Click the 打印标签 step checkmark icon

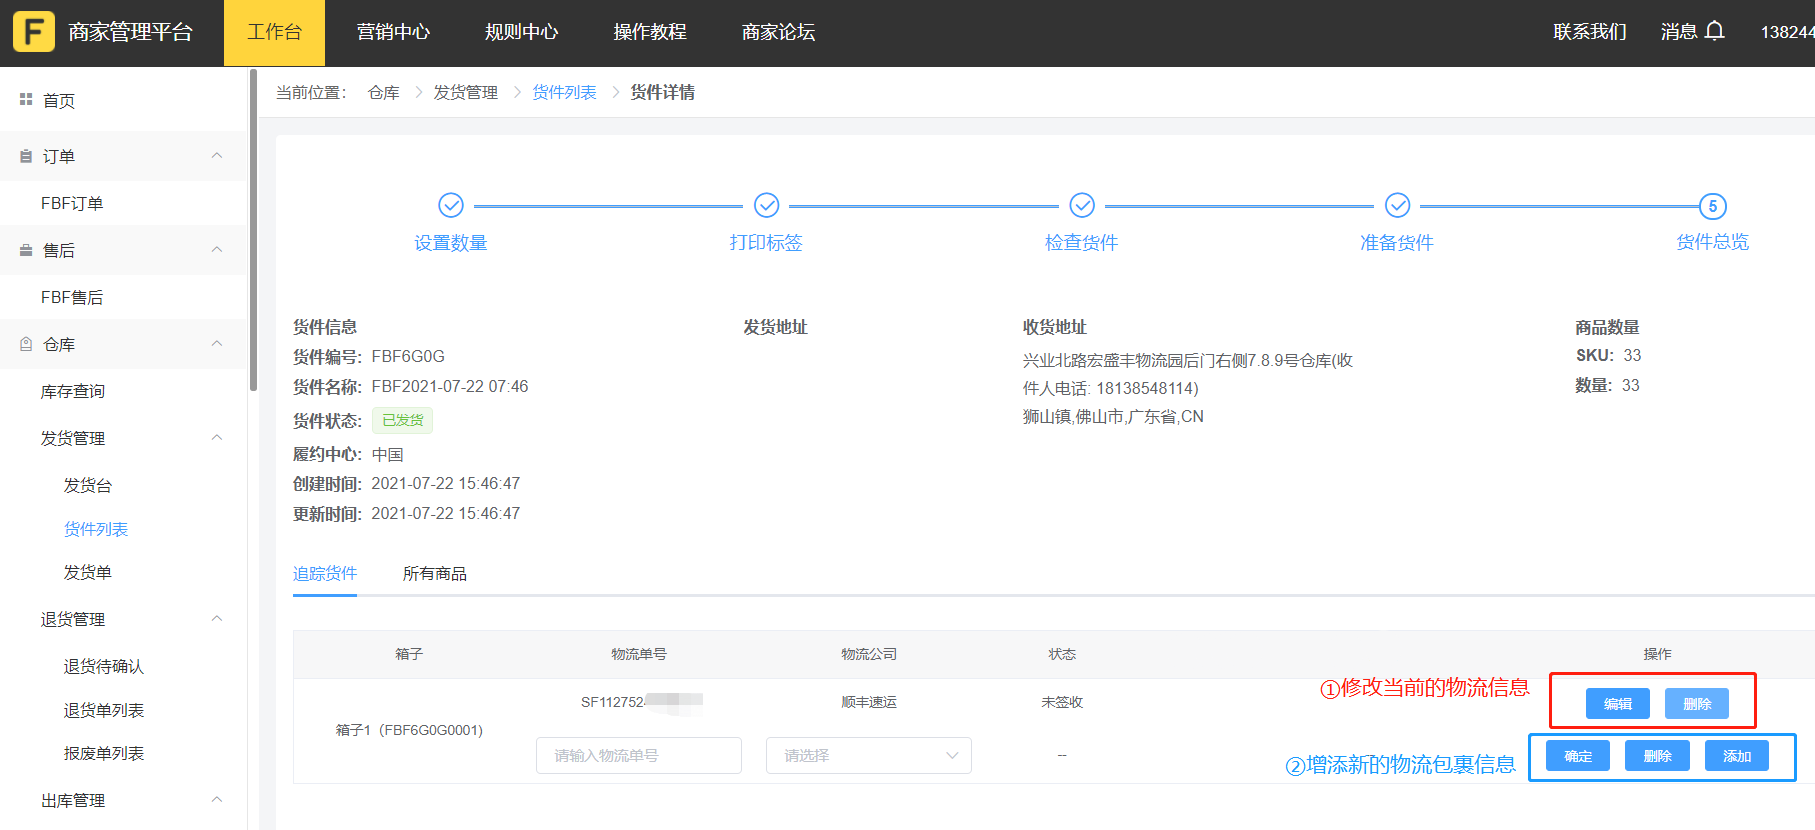click(x=766, y=205)
